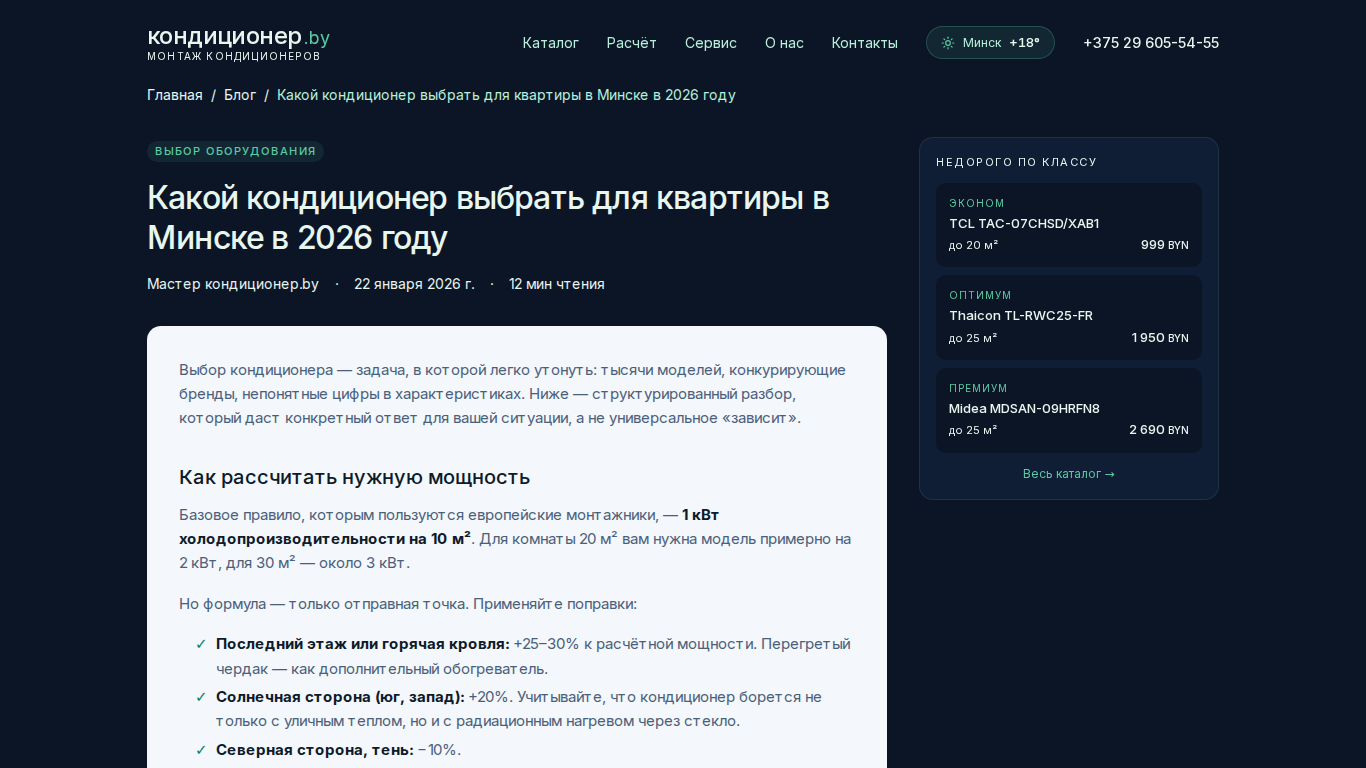Click the 12 мин чтения label

pyautogui.click(x=557, y=284)
